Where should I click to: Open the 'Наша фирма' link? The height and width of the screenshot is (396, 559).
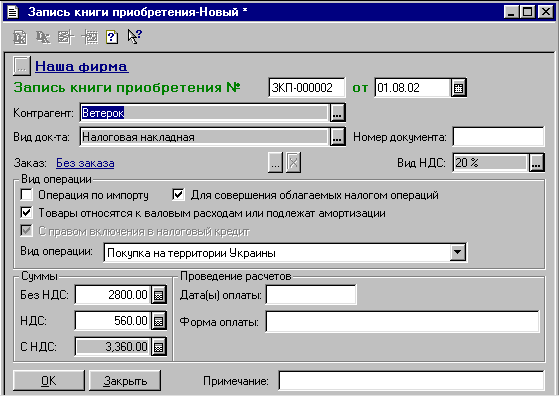[x=82, y=66]
